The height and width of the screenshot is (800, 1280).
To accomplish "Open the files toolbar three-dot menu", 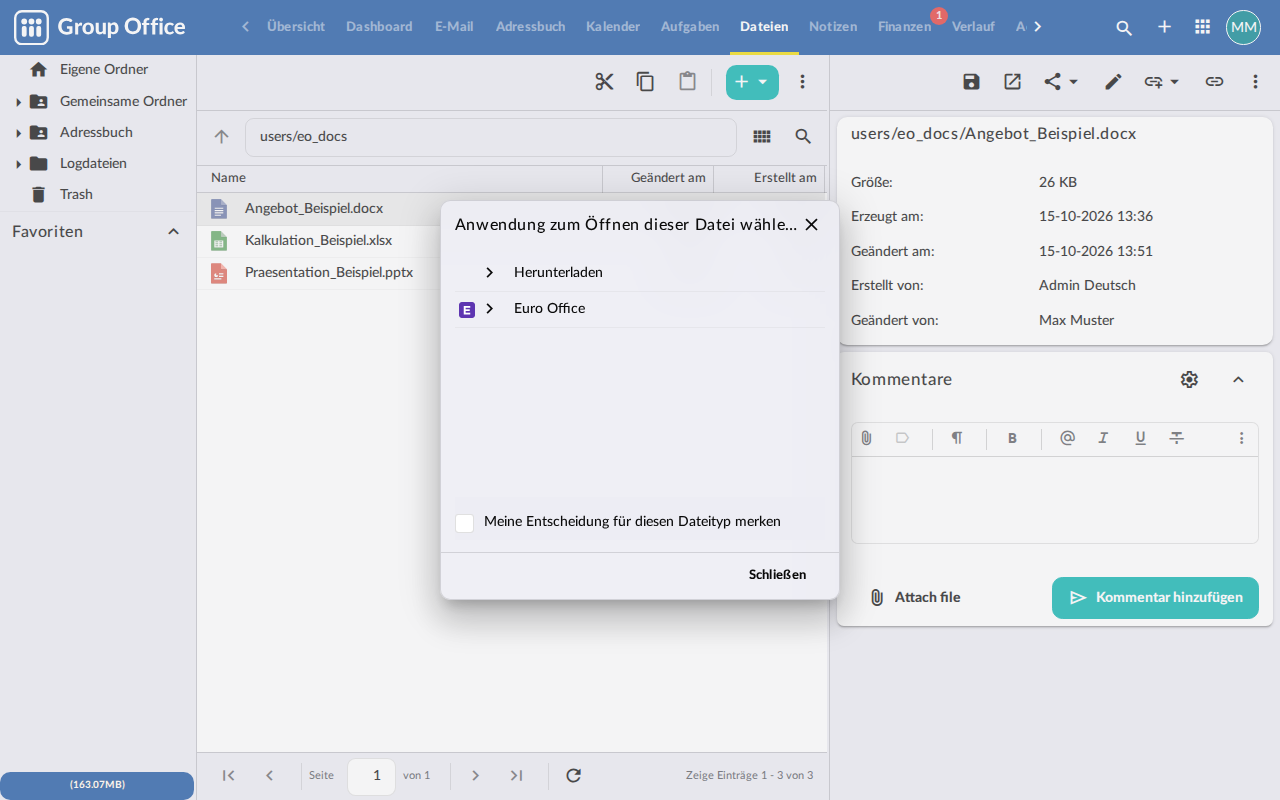I will pyautogui.click(x=802, y=82).
